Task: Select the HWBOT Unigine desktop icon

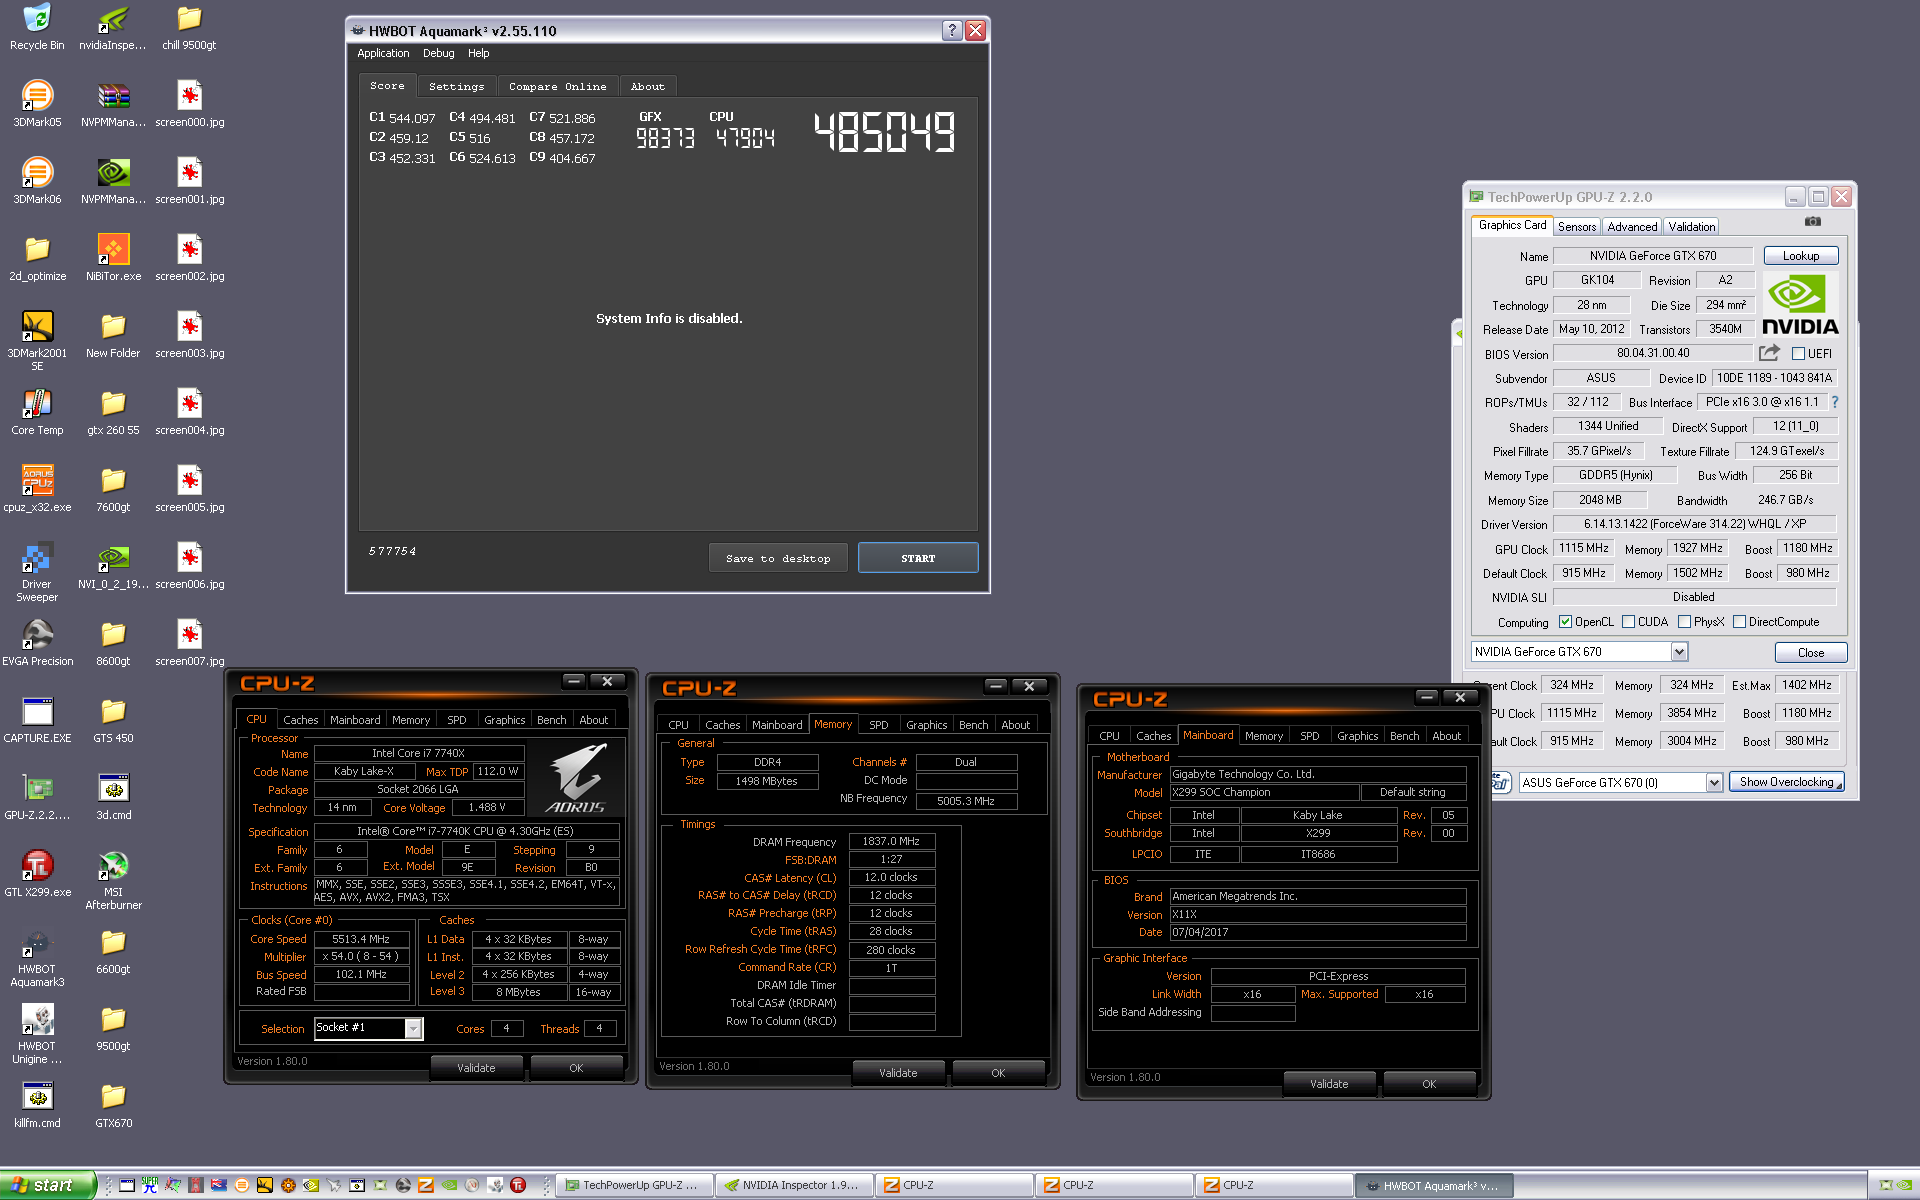Action: click(x=37, y=1034)
